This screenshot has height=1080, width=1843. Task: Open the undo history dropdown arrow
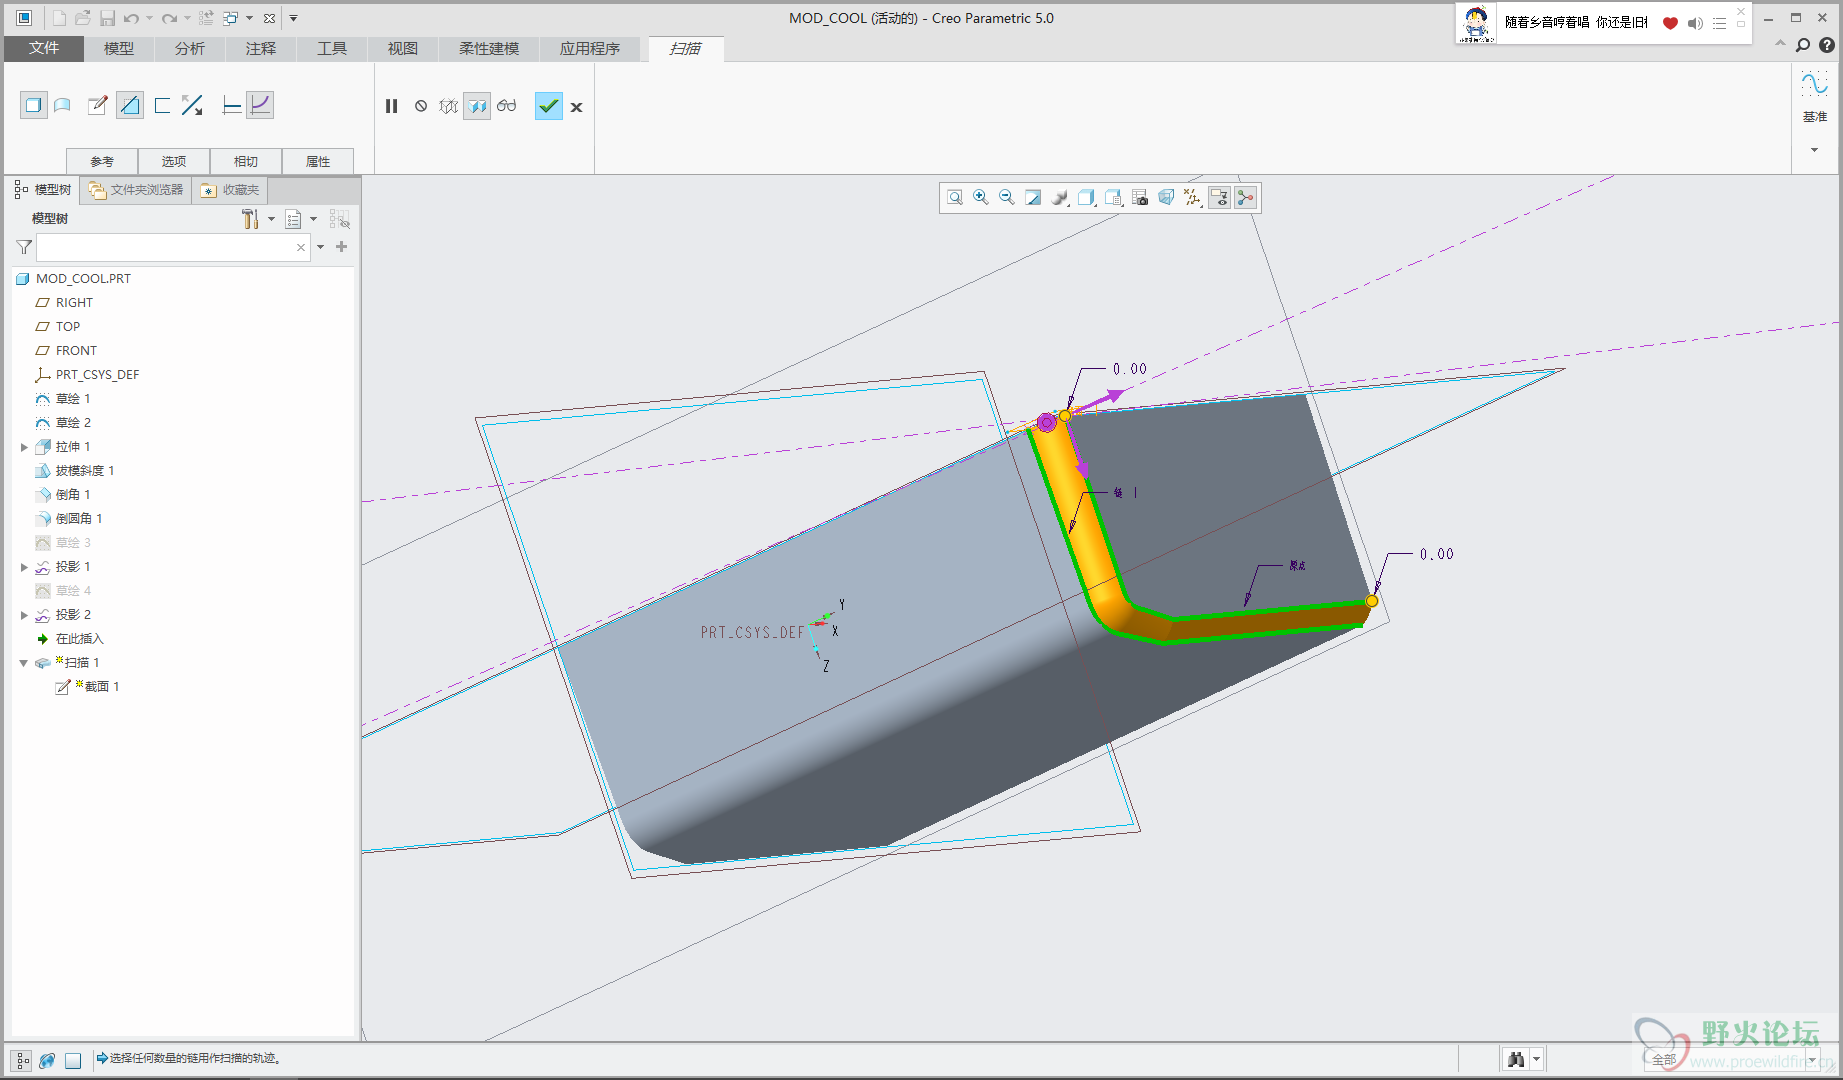(x=150, y=18)
